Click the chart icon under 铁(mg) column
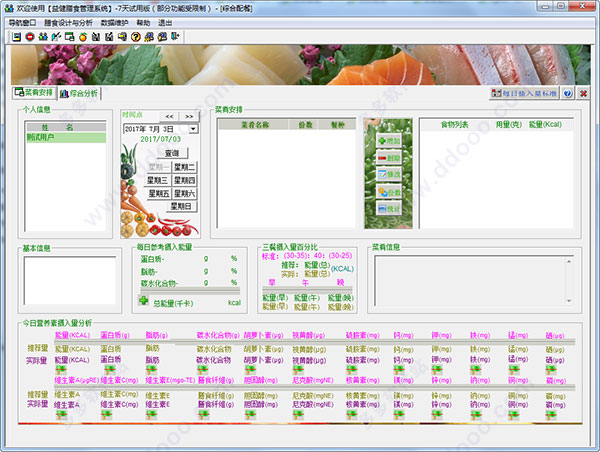Viewport: 600px width, 452px height. click(475, 370)
